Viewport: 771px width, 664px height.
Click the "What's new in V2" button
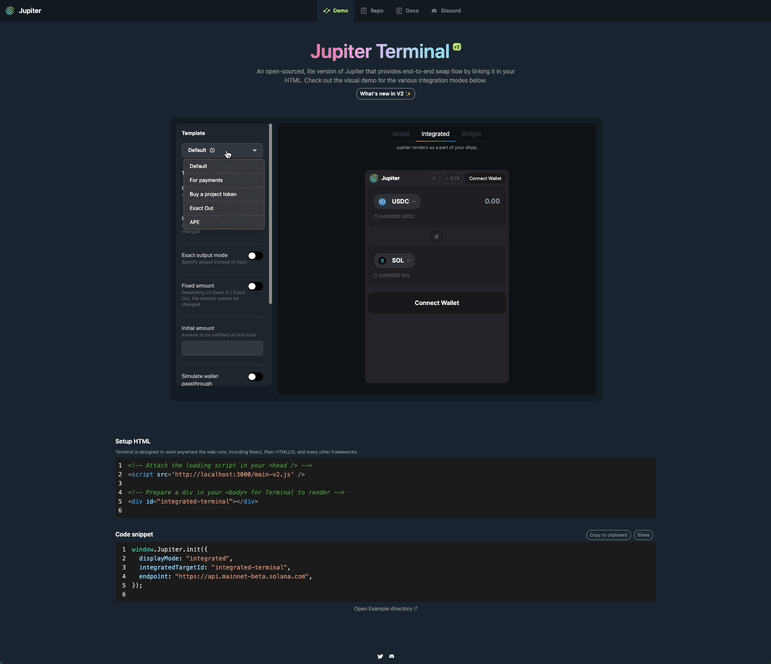[386, 93]
